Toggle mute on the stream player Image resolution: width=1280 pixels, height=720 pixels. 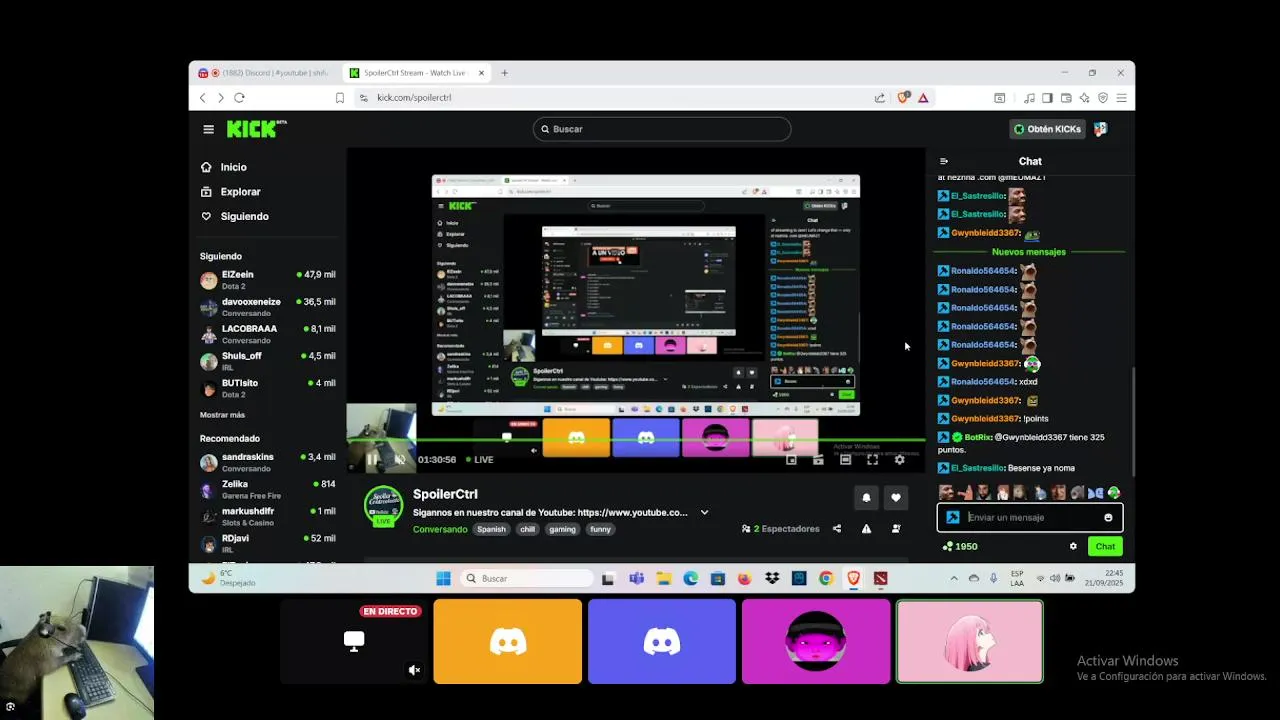[x=399, y=460]
